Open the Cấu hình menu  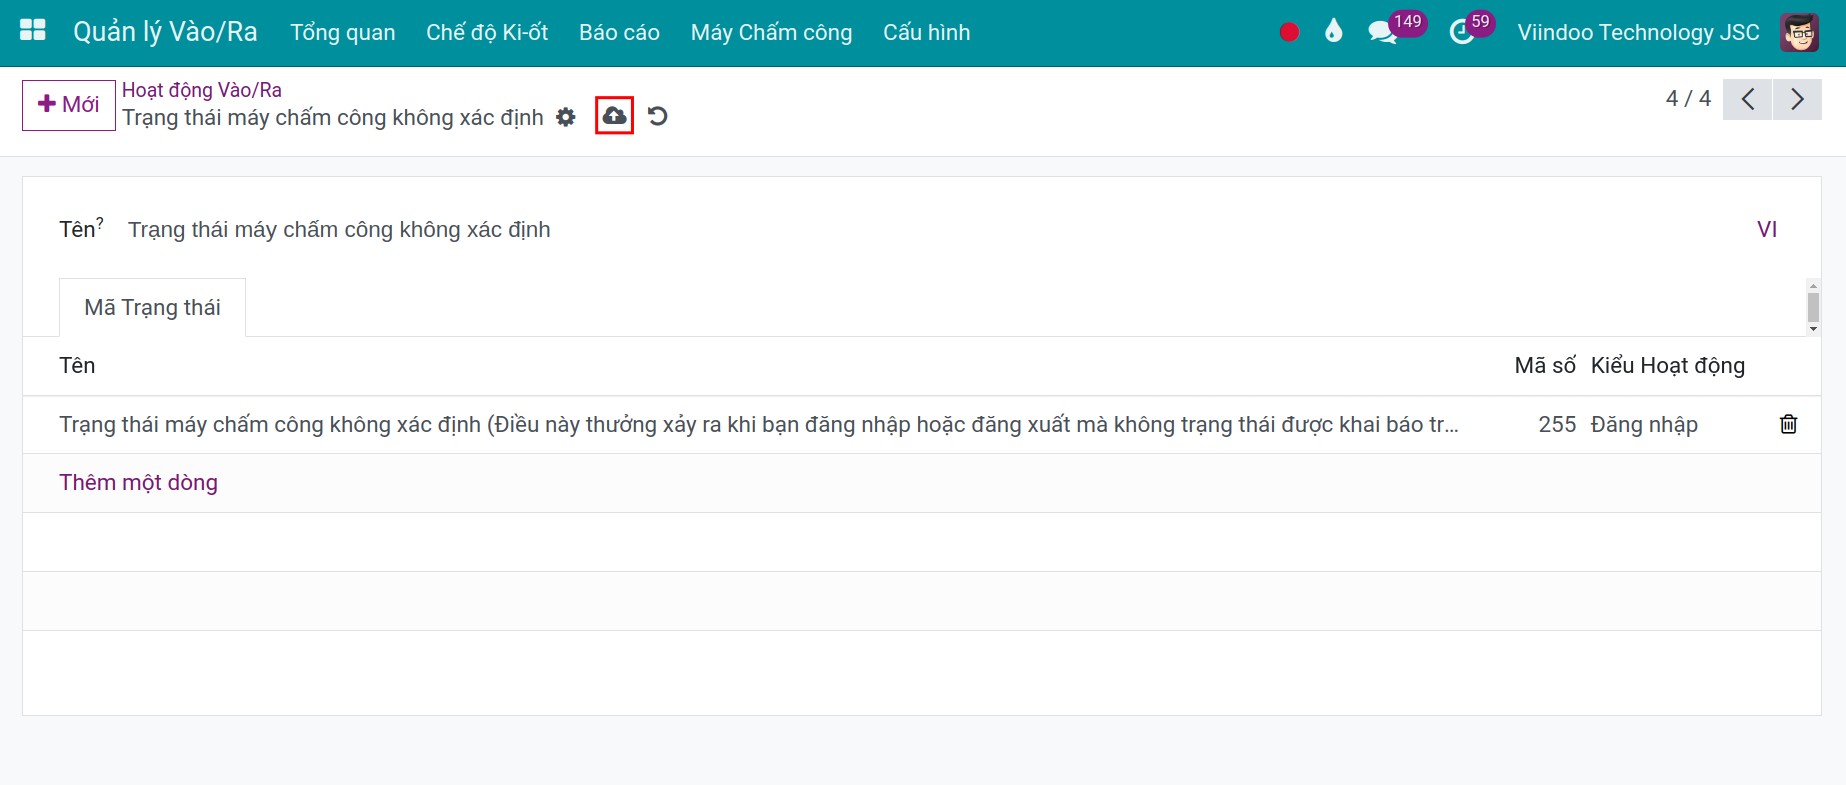point(926,32)
